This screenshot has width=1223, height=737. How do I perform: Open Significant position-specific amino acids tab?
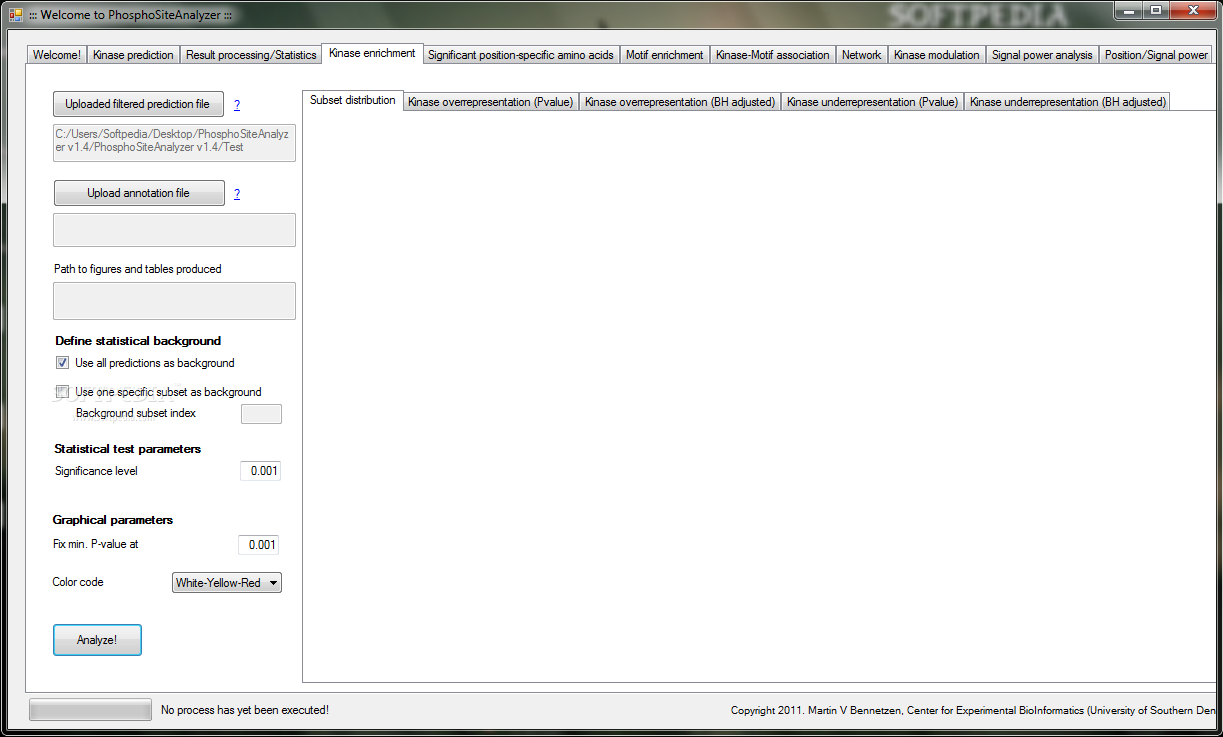click(x=521, y=55)
